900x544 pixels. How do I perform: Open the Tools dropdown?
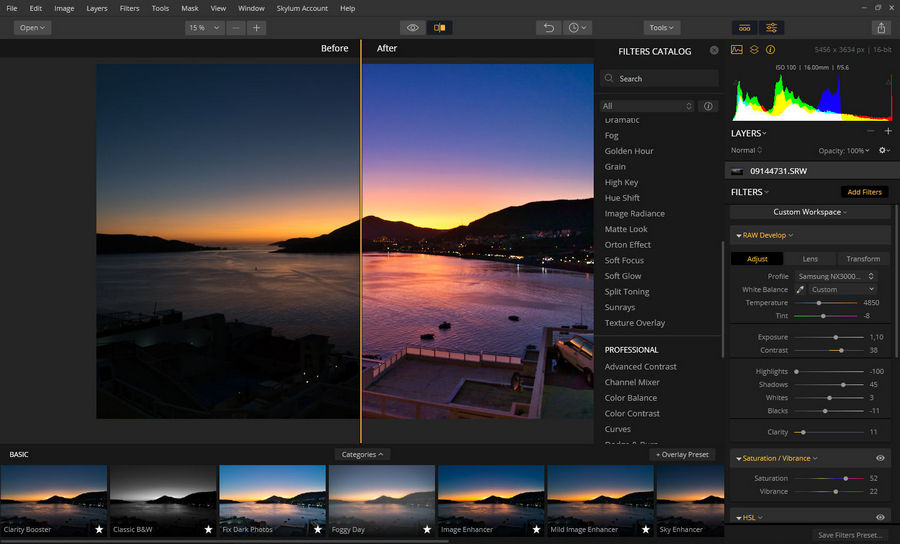coord(661,28)
